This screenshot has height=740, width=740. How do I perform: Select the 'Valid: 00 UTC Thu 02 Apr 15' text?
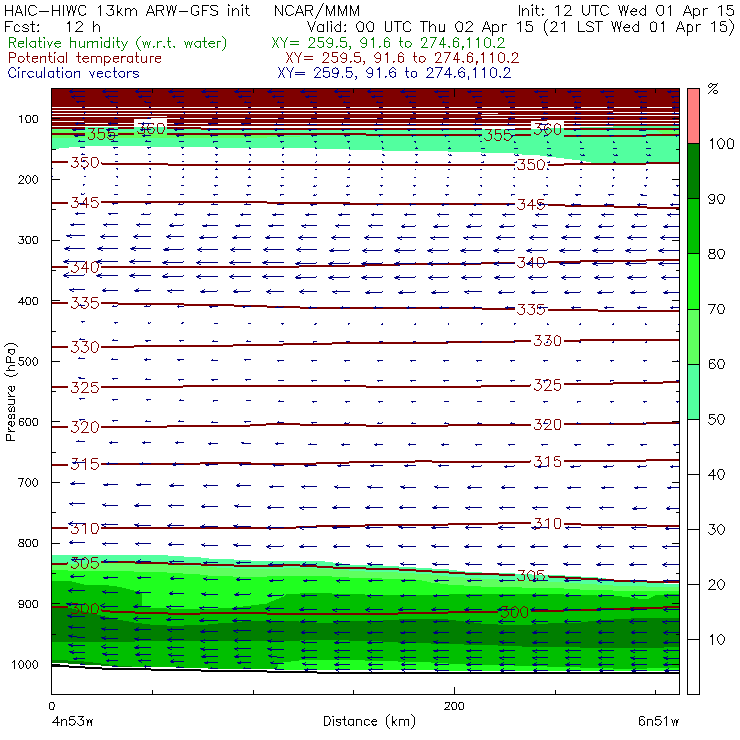pos(422,27)
